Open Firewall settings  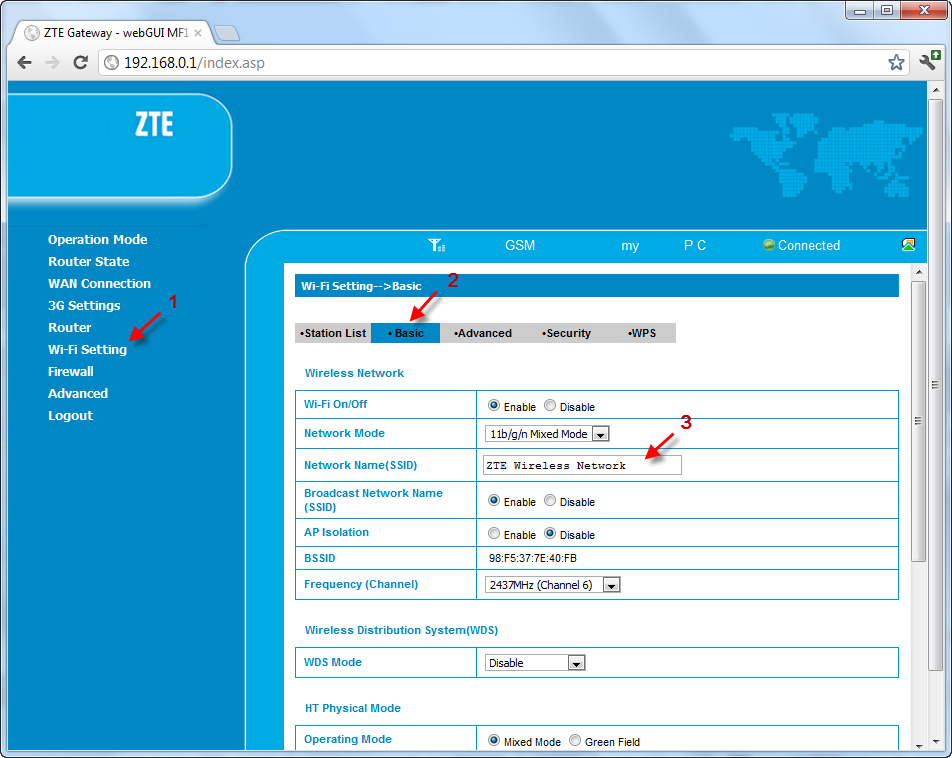[71, 371]
